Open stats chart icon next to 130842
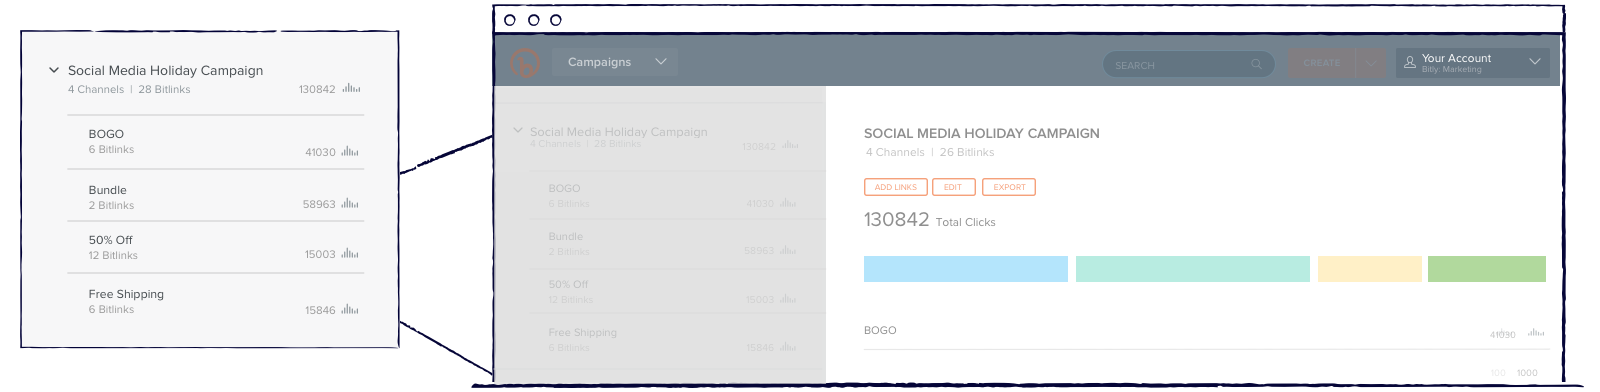1600x392 pixels. (351, 89)
